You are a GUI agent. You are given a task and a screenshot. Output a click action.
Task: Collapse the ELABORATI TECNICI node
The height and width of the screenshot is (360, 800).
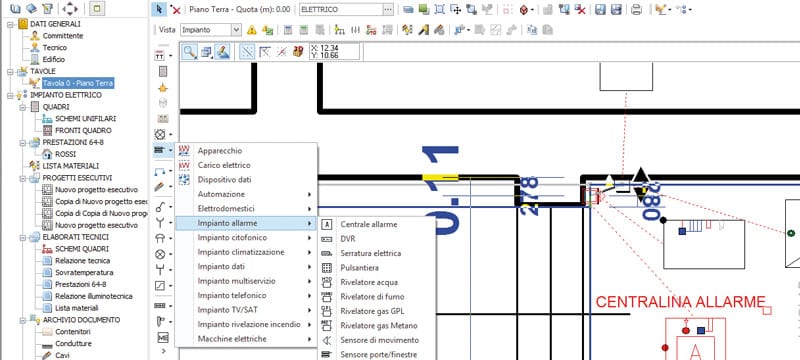coord(22,237)
